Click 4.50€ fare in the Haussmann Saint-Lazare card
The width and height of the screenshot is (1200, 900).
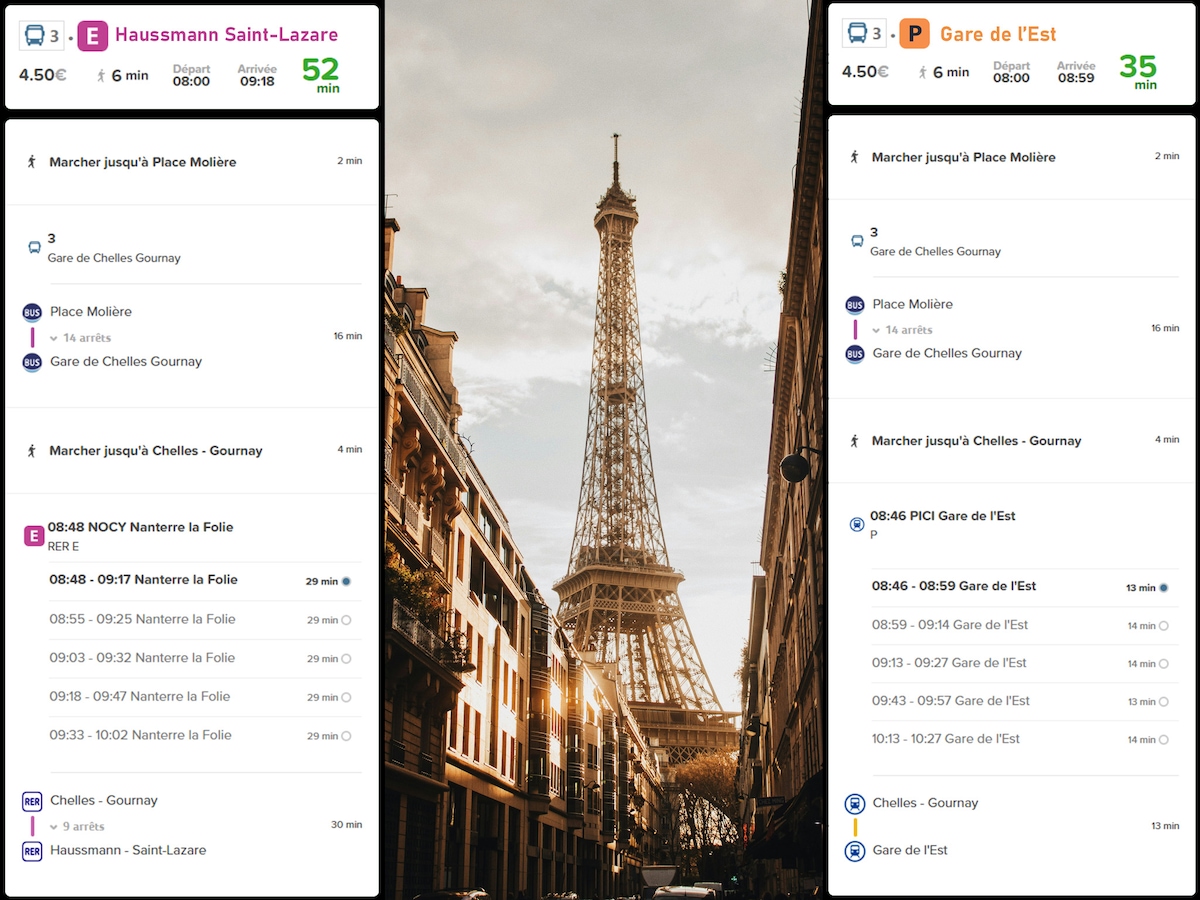click(43, 75)
